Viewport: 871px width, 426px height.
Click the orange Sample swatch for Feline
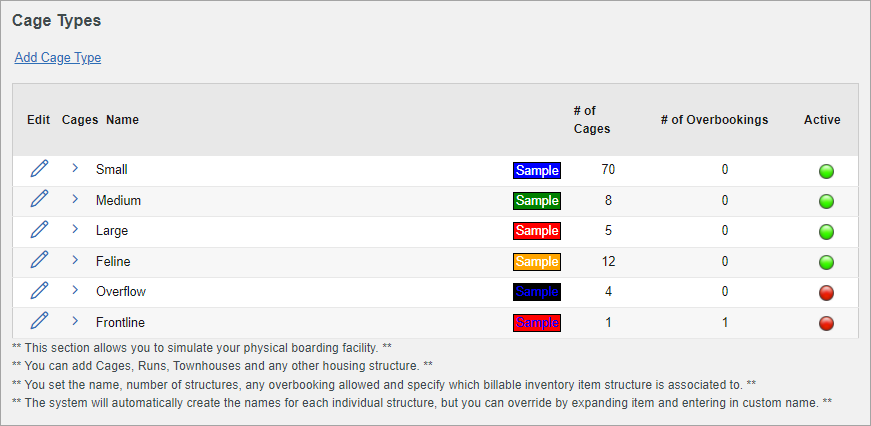(537, 262)
